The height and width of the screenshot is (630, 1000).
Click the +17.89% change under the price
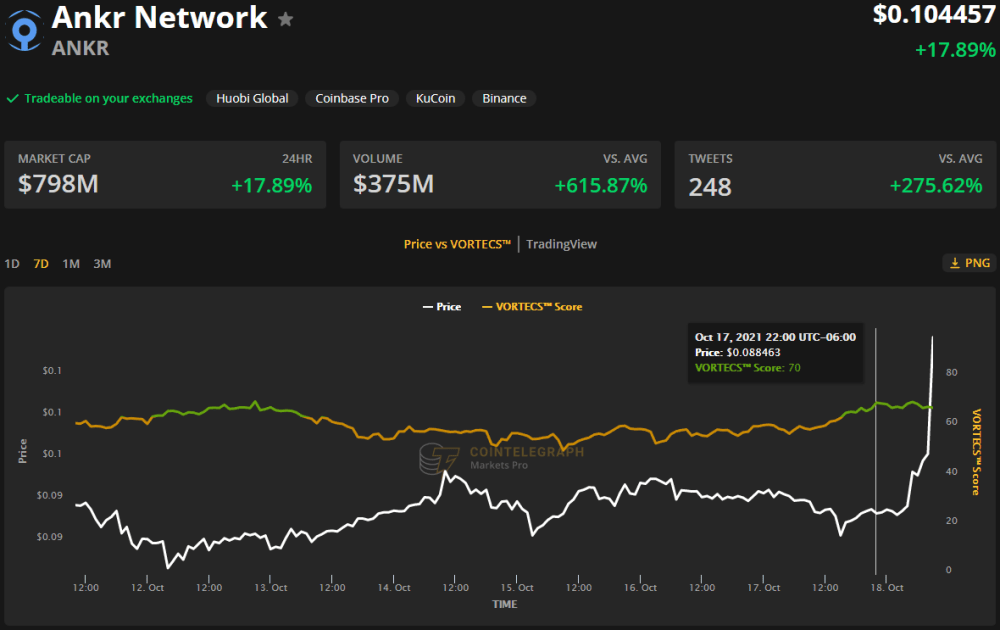coord(955,50)
